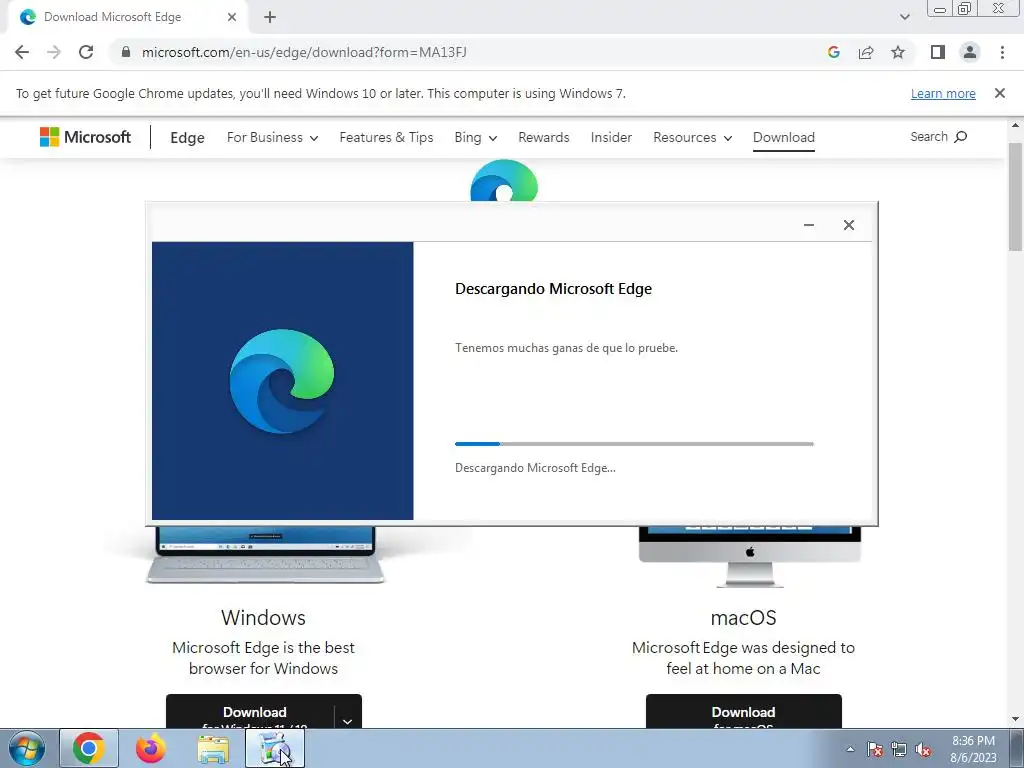Screen dimensions: 1024x768
Task: Close the Edge installer dialog
Action: 848,225
